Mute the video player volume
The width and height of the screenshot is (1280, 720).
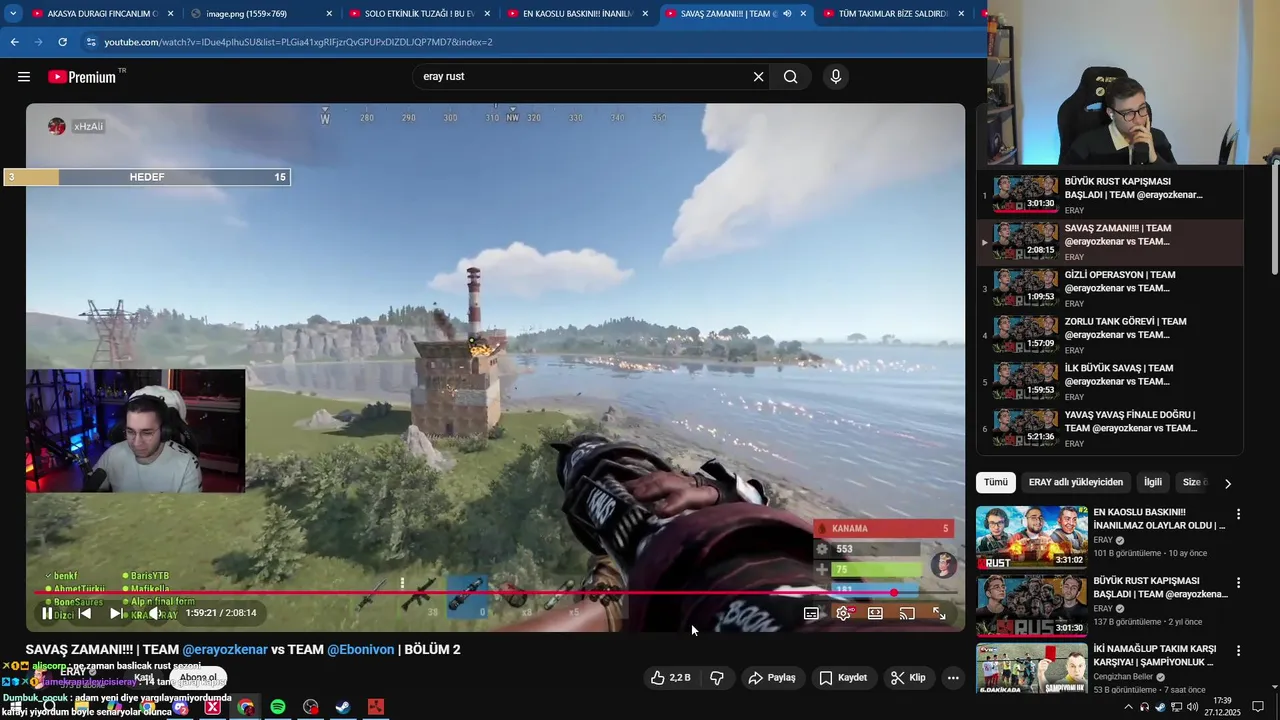[x=155, y=613]
